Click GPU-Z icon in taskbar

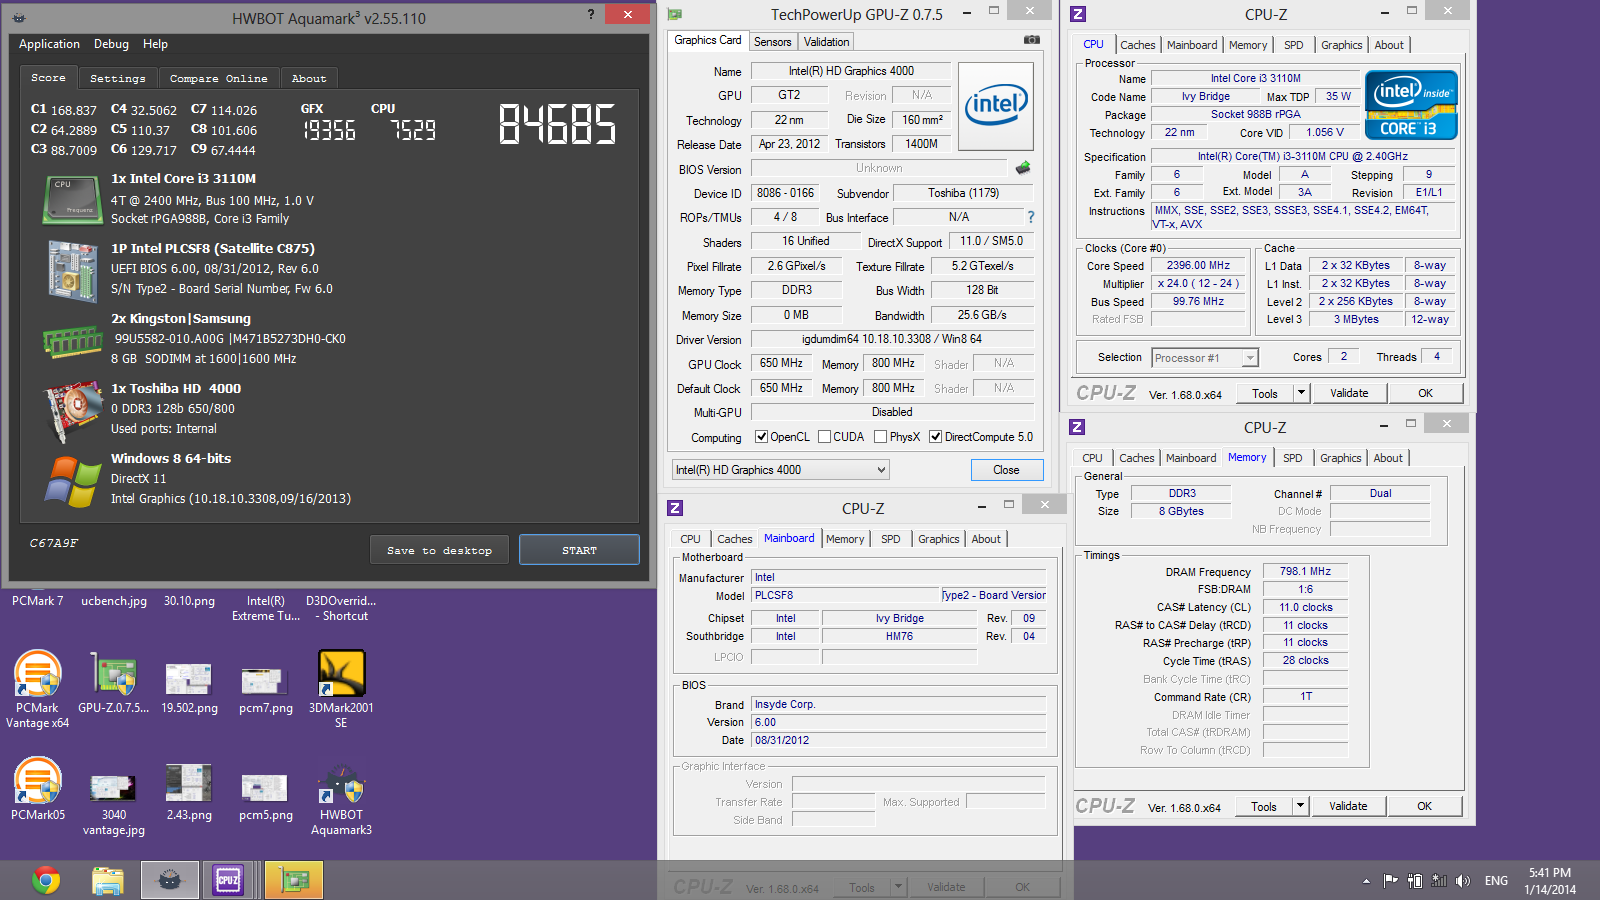pyautogui.click(x=294, y=880)
